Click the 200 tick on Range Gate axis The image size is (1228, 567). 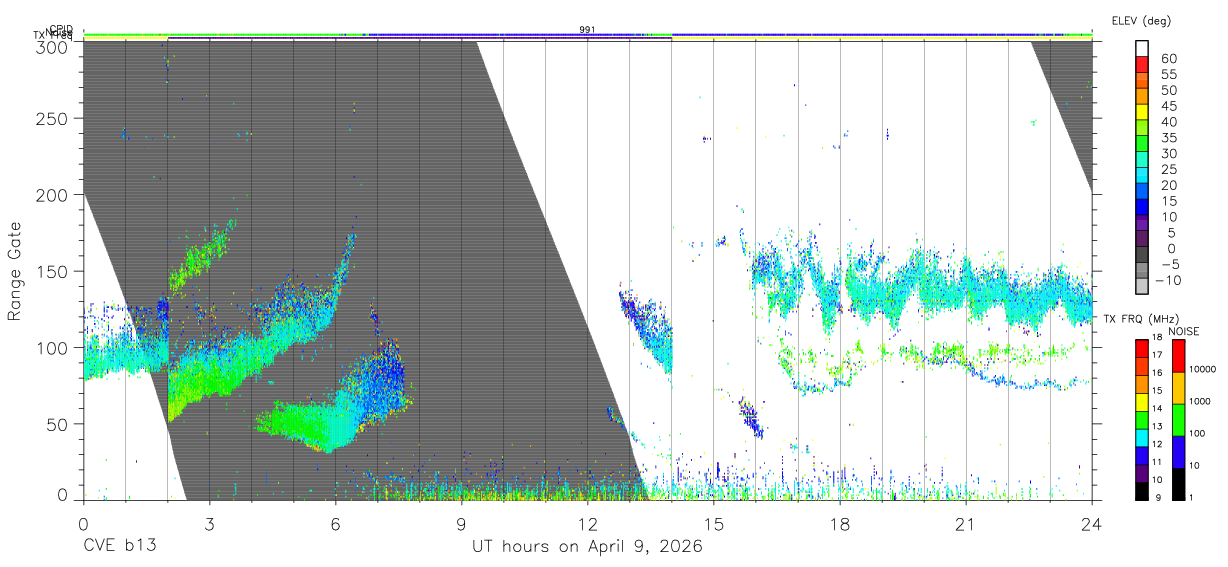point(52,195)
